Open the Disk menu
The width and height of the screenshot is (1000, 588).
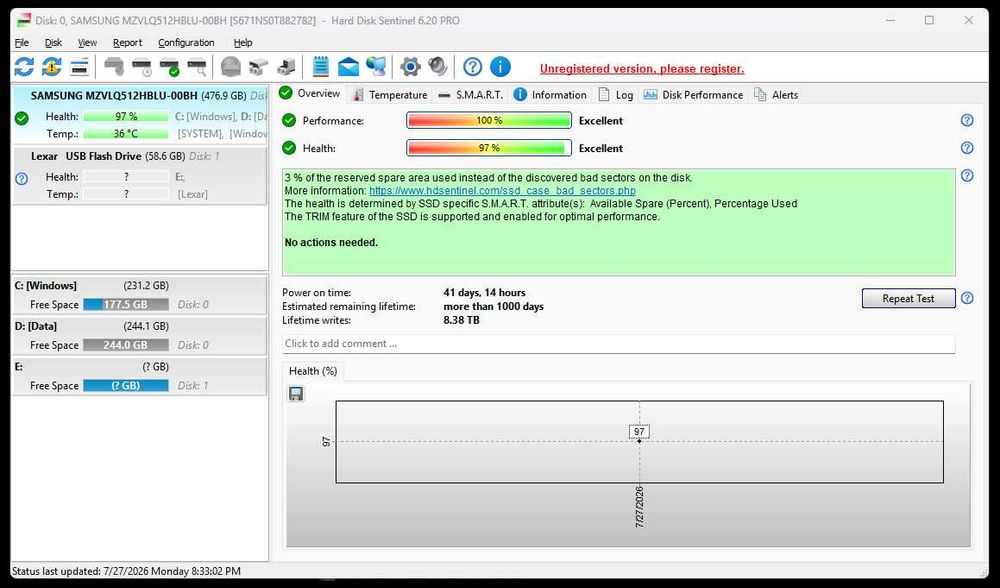53,42
